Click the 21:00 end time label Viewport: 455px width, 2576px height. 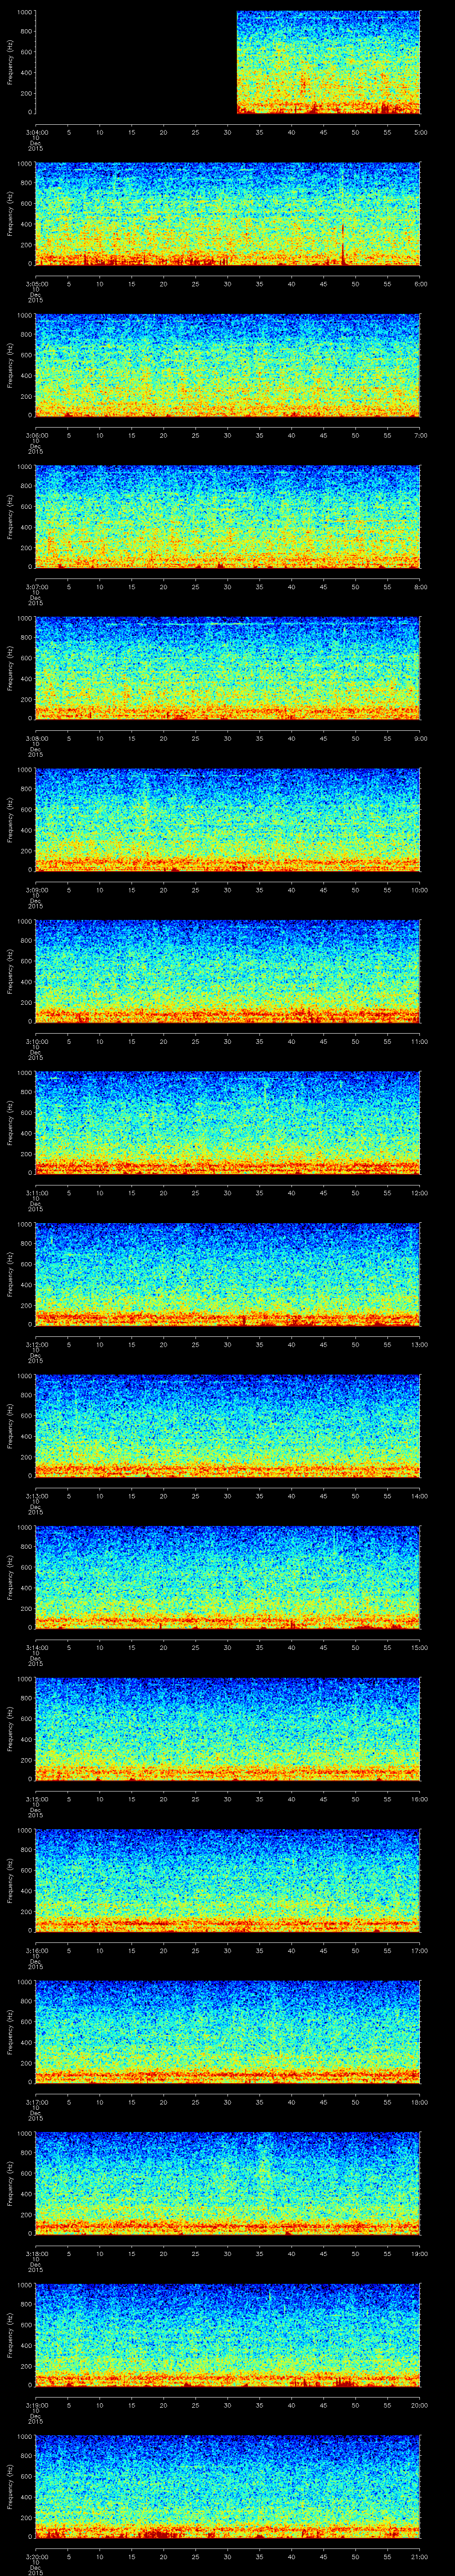(x=420, y=2556)
